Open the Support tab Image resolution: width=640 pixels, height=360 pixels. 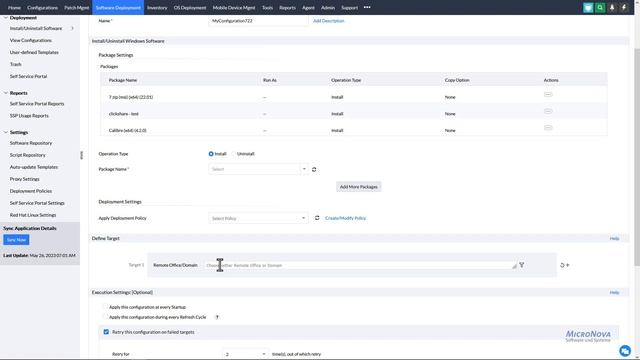[x=349, y=7]
